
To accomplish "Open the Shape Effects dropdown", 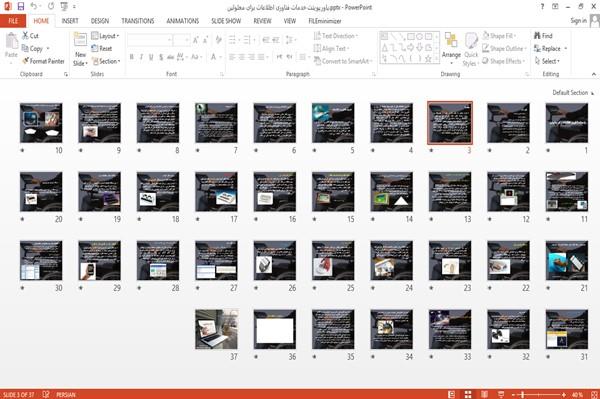I will [x=504, y=61].
